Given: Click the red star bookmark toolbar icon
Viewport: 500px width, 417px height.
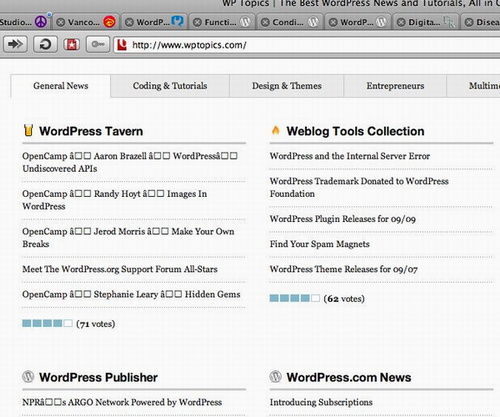Looking at the screenshot, I should click(x=72, y=44).
